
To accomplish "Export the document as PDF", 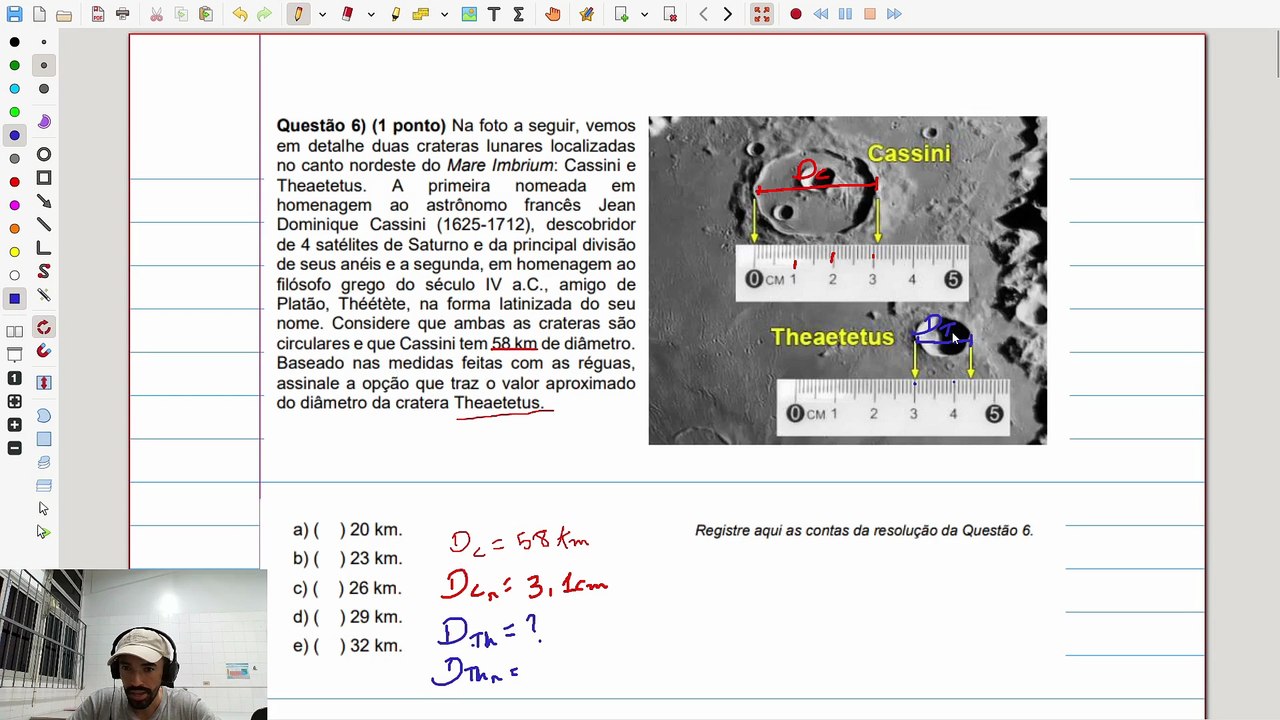I will (98, 14).
